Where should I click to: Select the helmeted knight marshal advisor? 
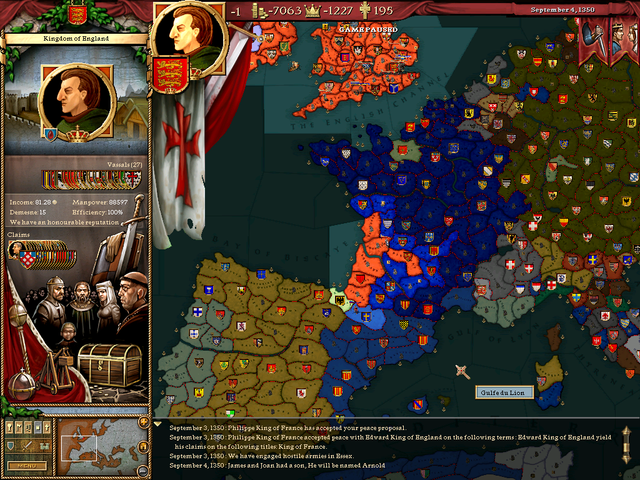[x=52, y=300]
